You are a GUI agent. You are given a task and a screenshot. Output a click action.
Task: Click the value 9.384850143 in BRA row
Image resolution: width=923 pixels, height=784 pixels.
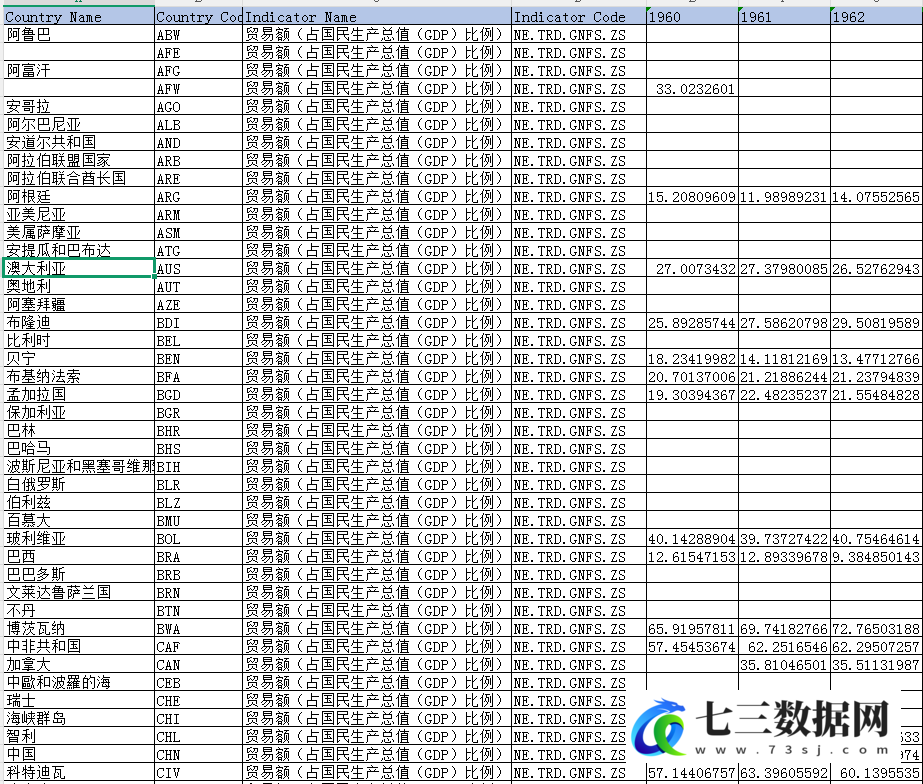coord(876,557)
